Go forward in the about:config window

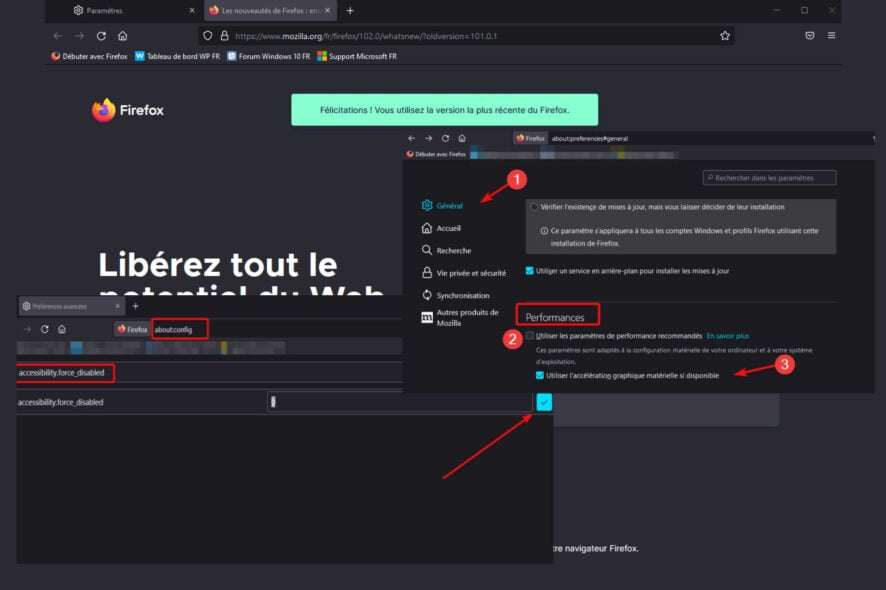pyautogui.click(x=27, y=329)
